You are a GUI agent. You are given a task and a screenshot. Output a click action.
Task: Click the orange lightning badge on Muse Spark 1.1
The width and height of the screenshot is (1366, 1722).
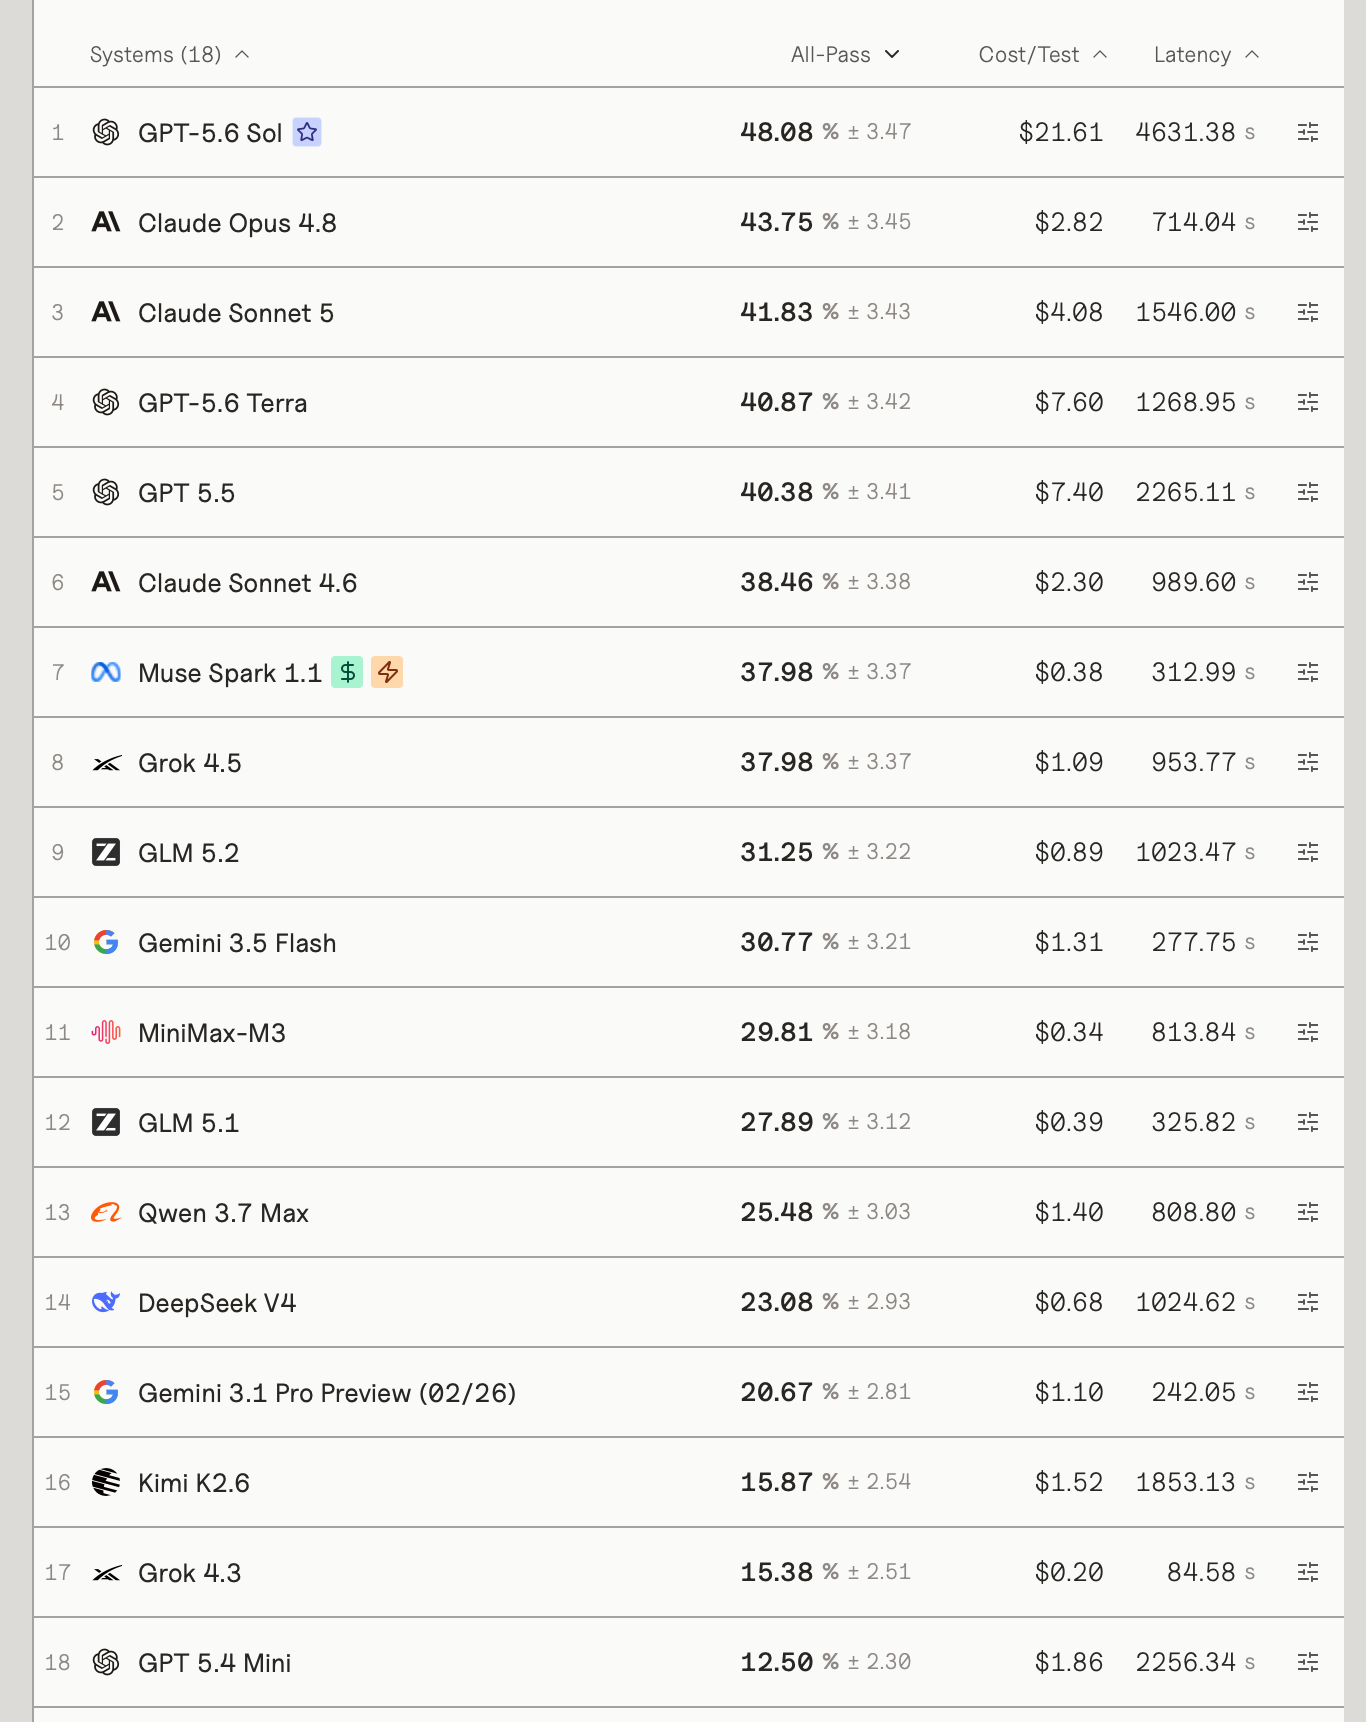(x=387, y=672)
